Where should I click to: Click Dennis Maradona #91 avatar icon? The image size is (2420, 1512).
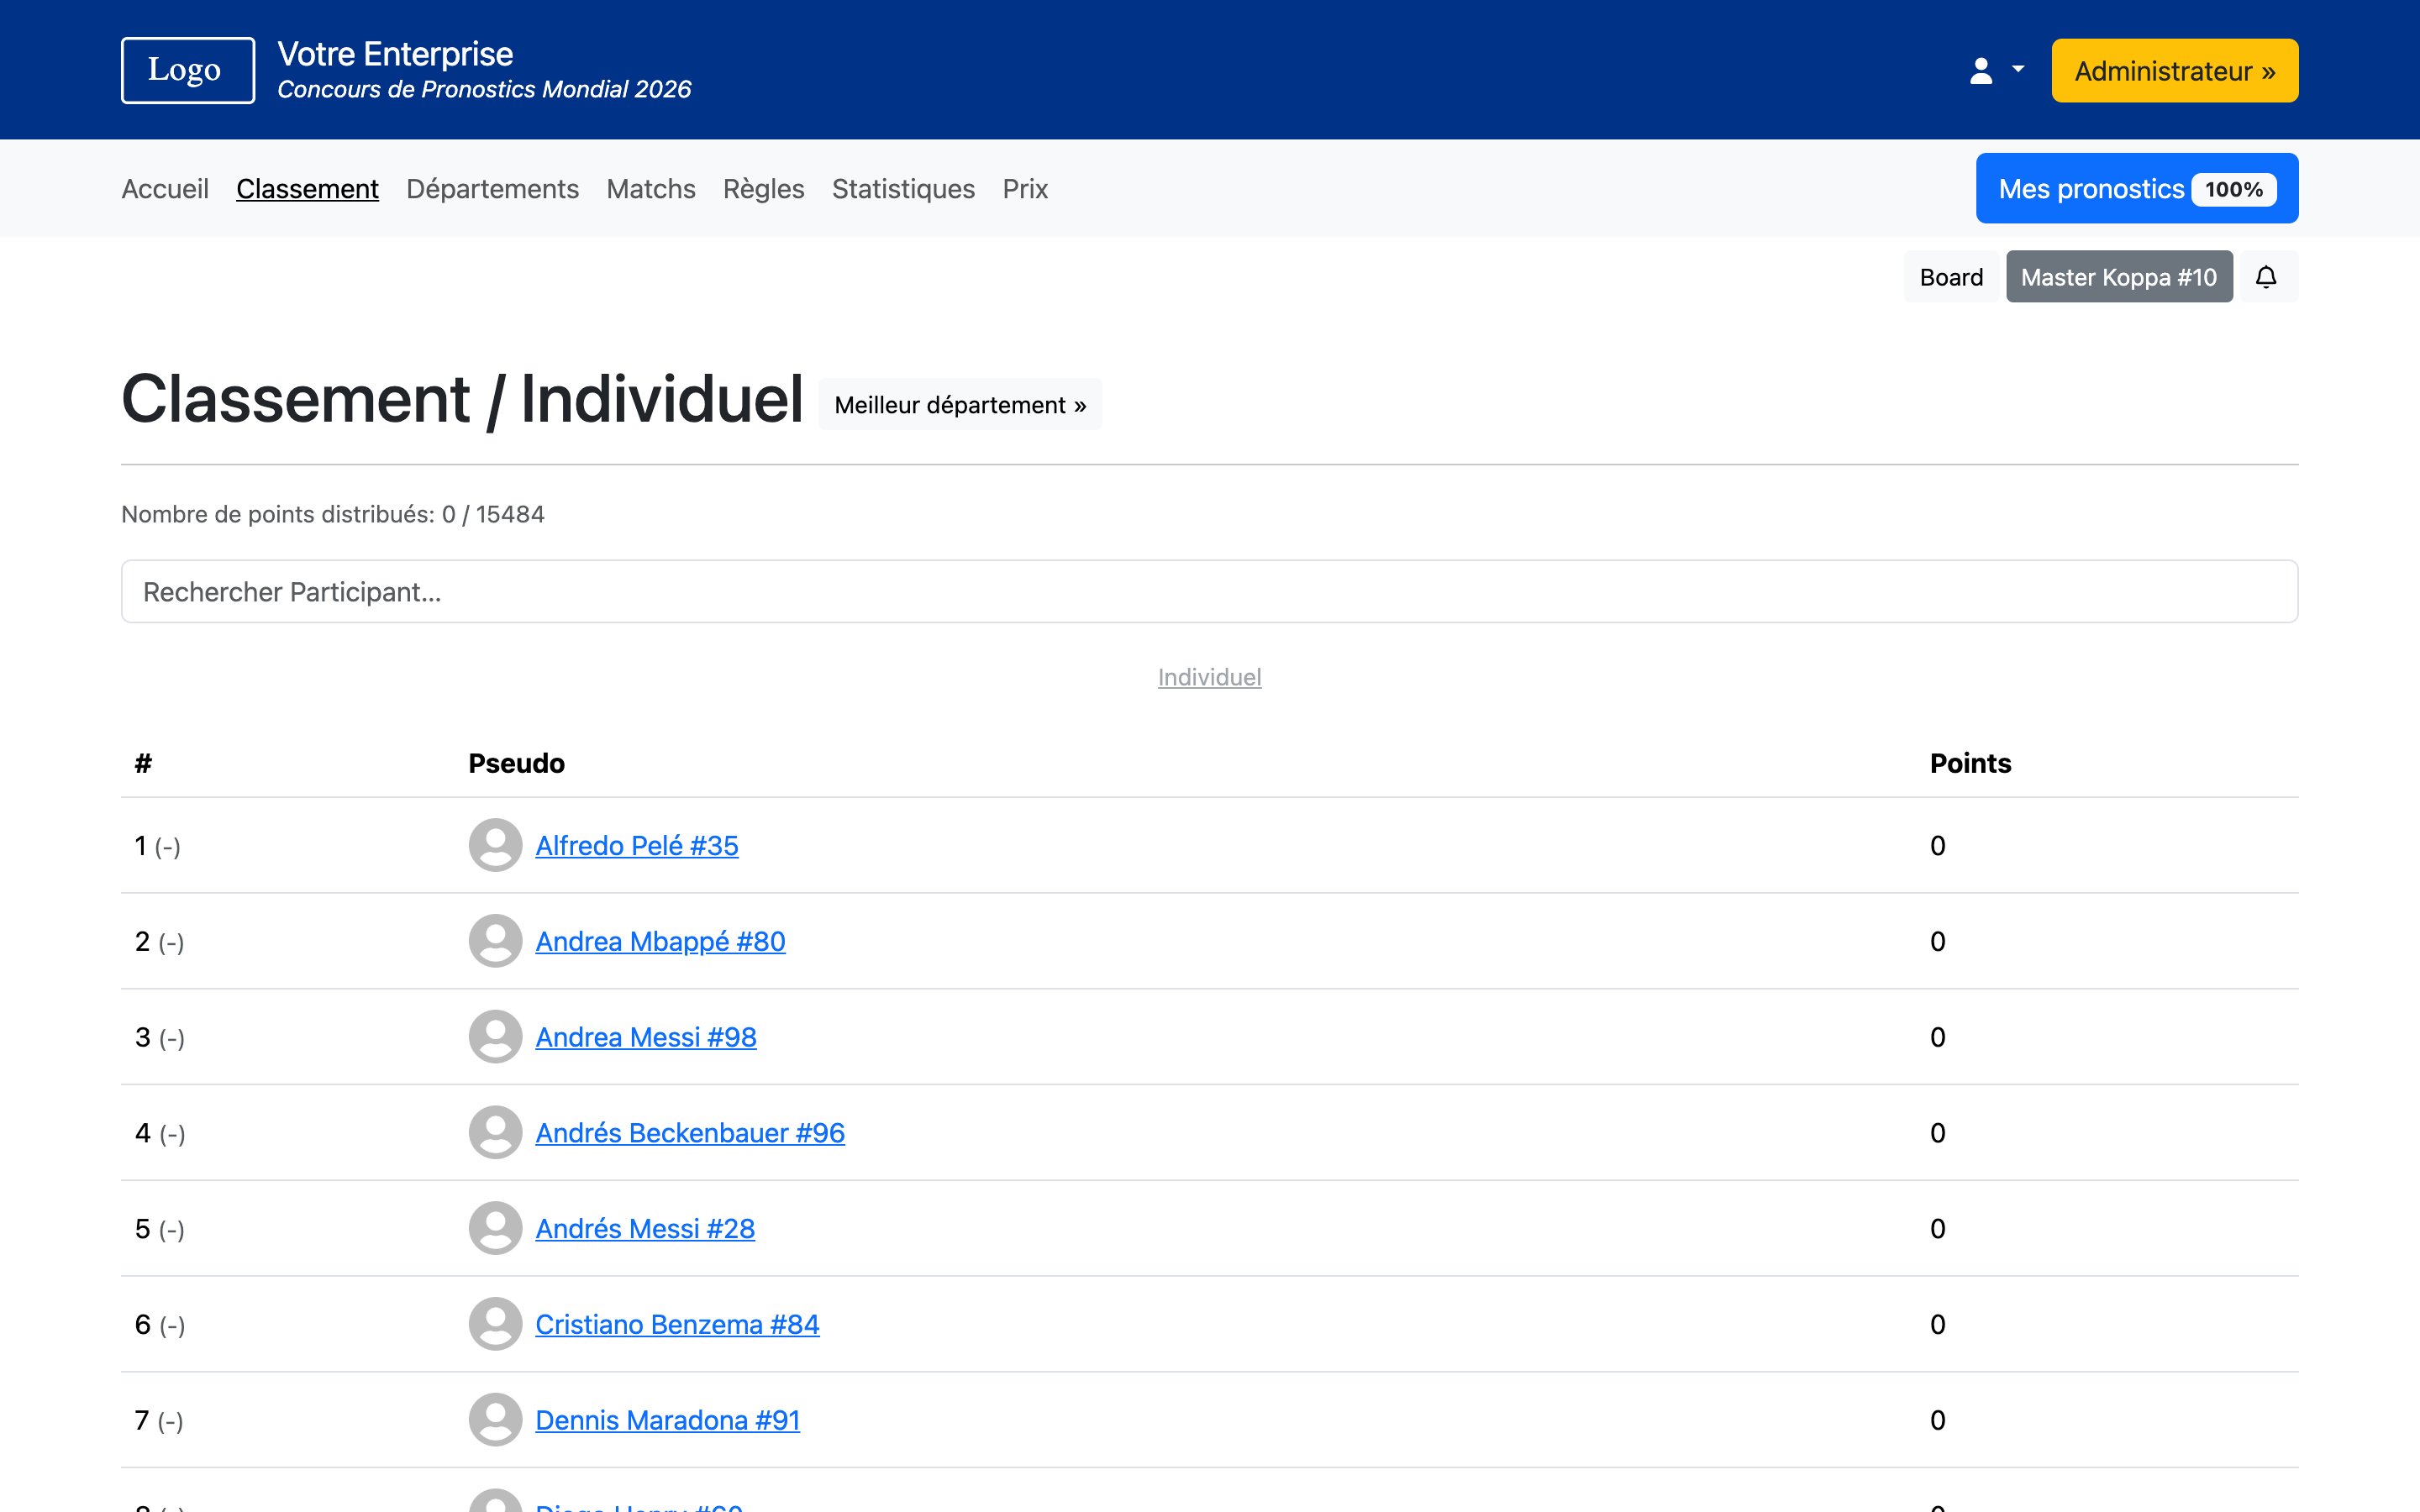[495, 1420]
